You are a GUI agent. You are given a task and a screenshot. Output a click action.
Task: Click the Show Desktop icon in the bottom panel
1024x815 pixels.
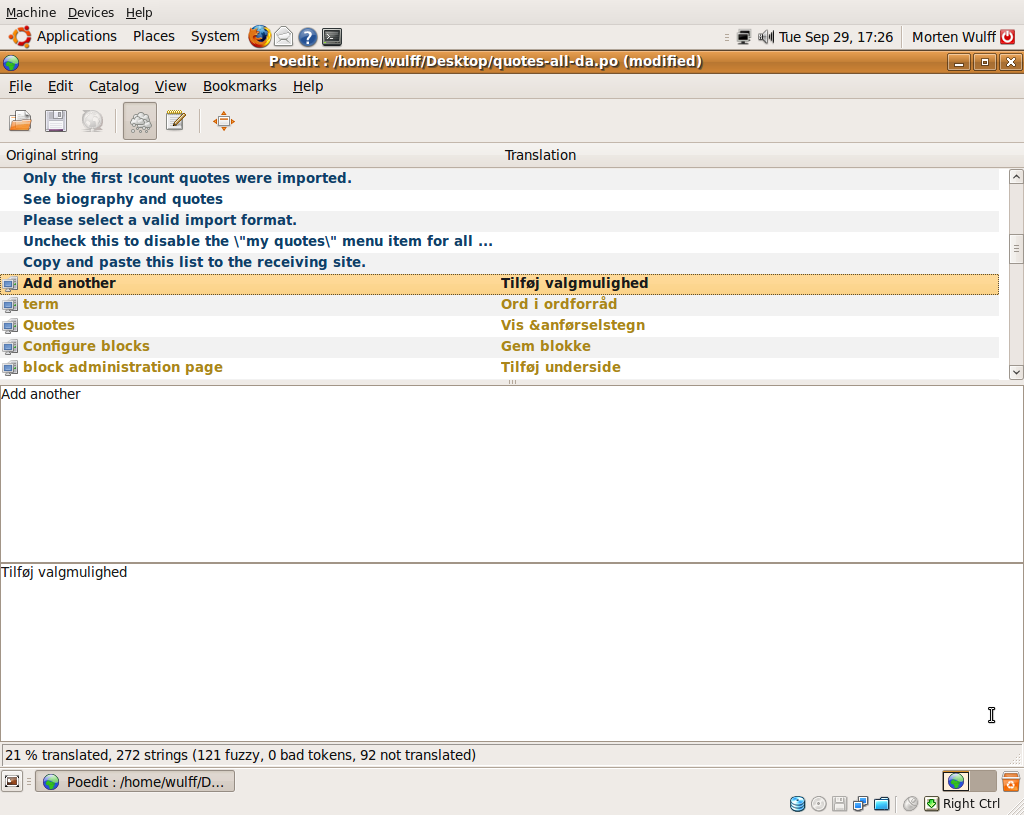coord(12,781)
